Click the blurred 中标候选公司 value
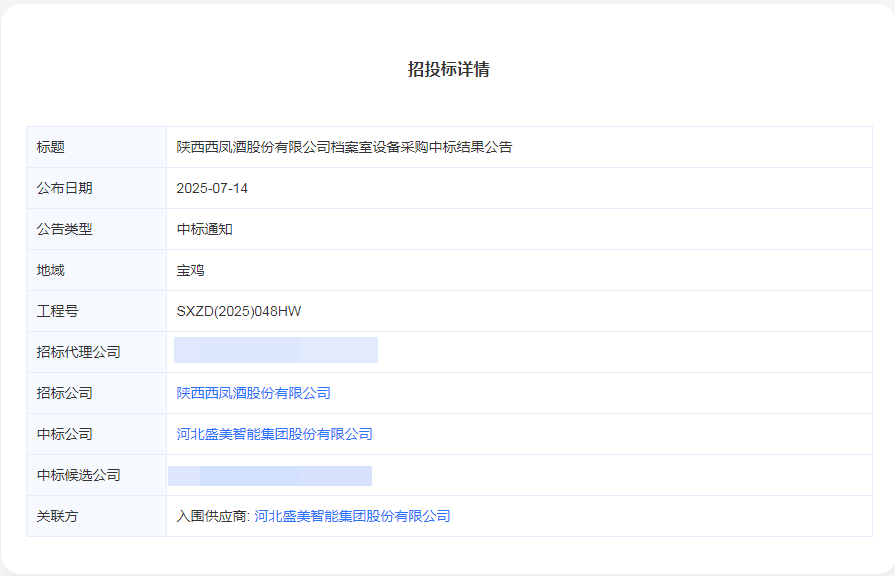 tap(270, 475)
